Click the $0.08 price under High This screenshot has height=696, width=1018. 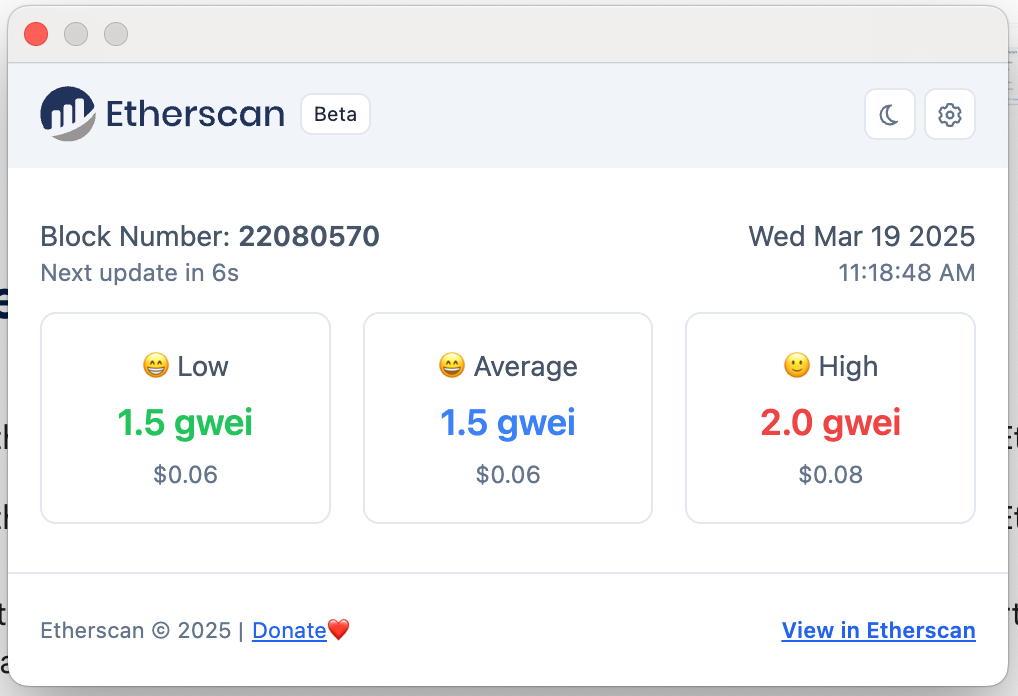coord(830,475)
